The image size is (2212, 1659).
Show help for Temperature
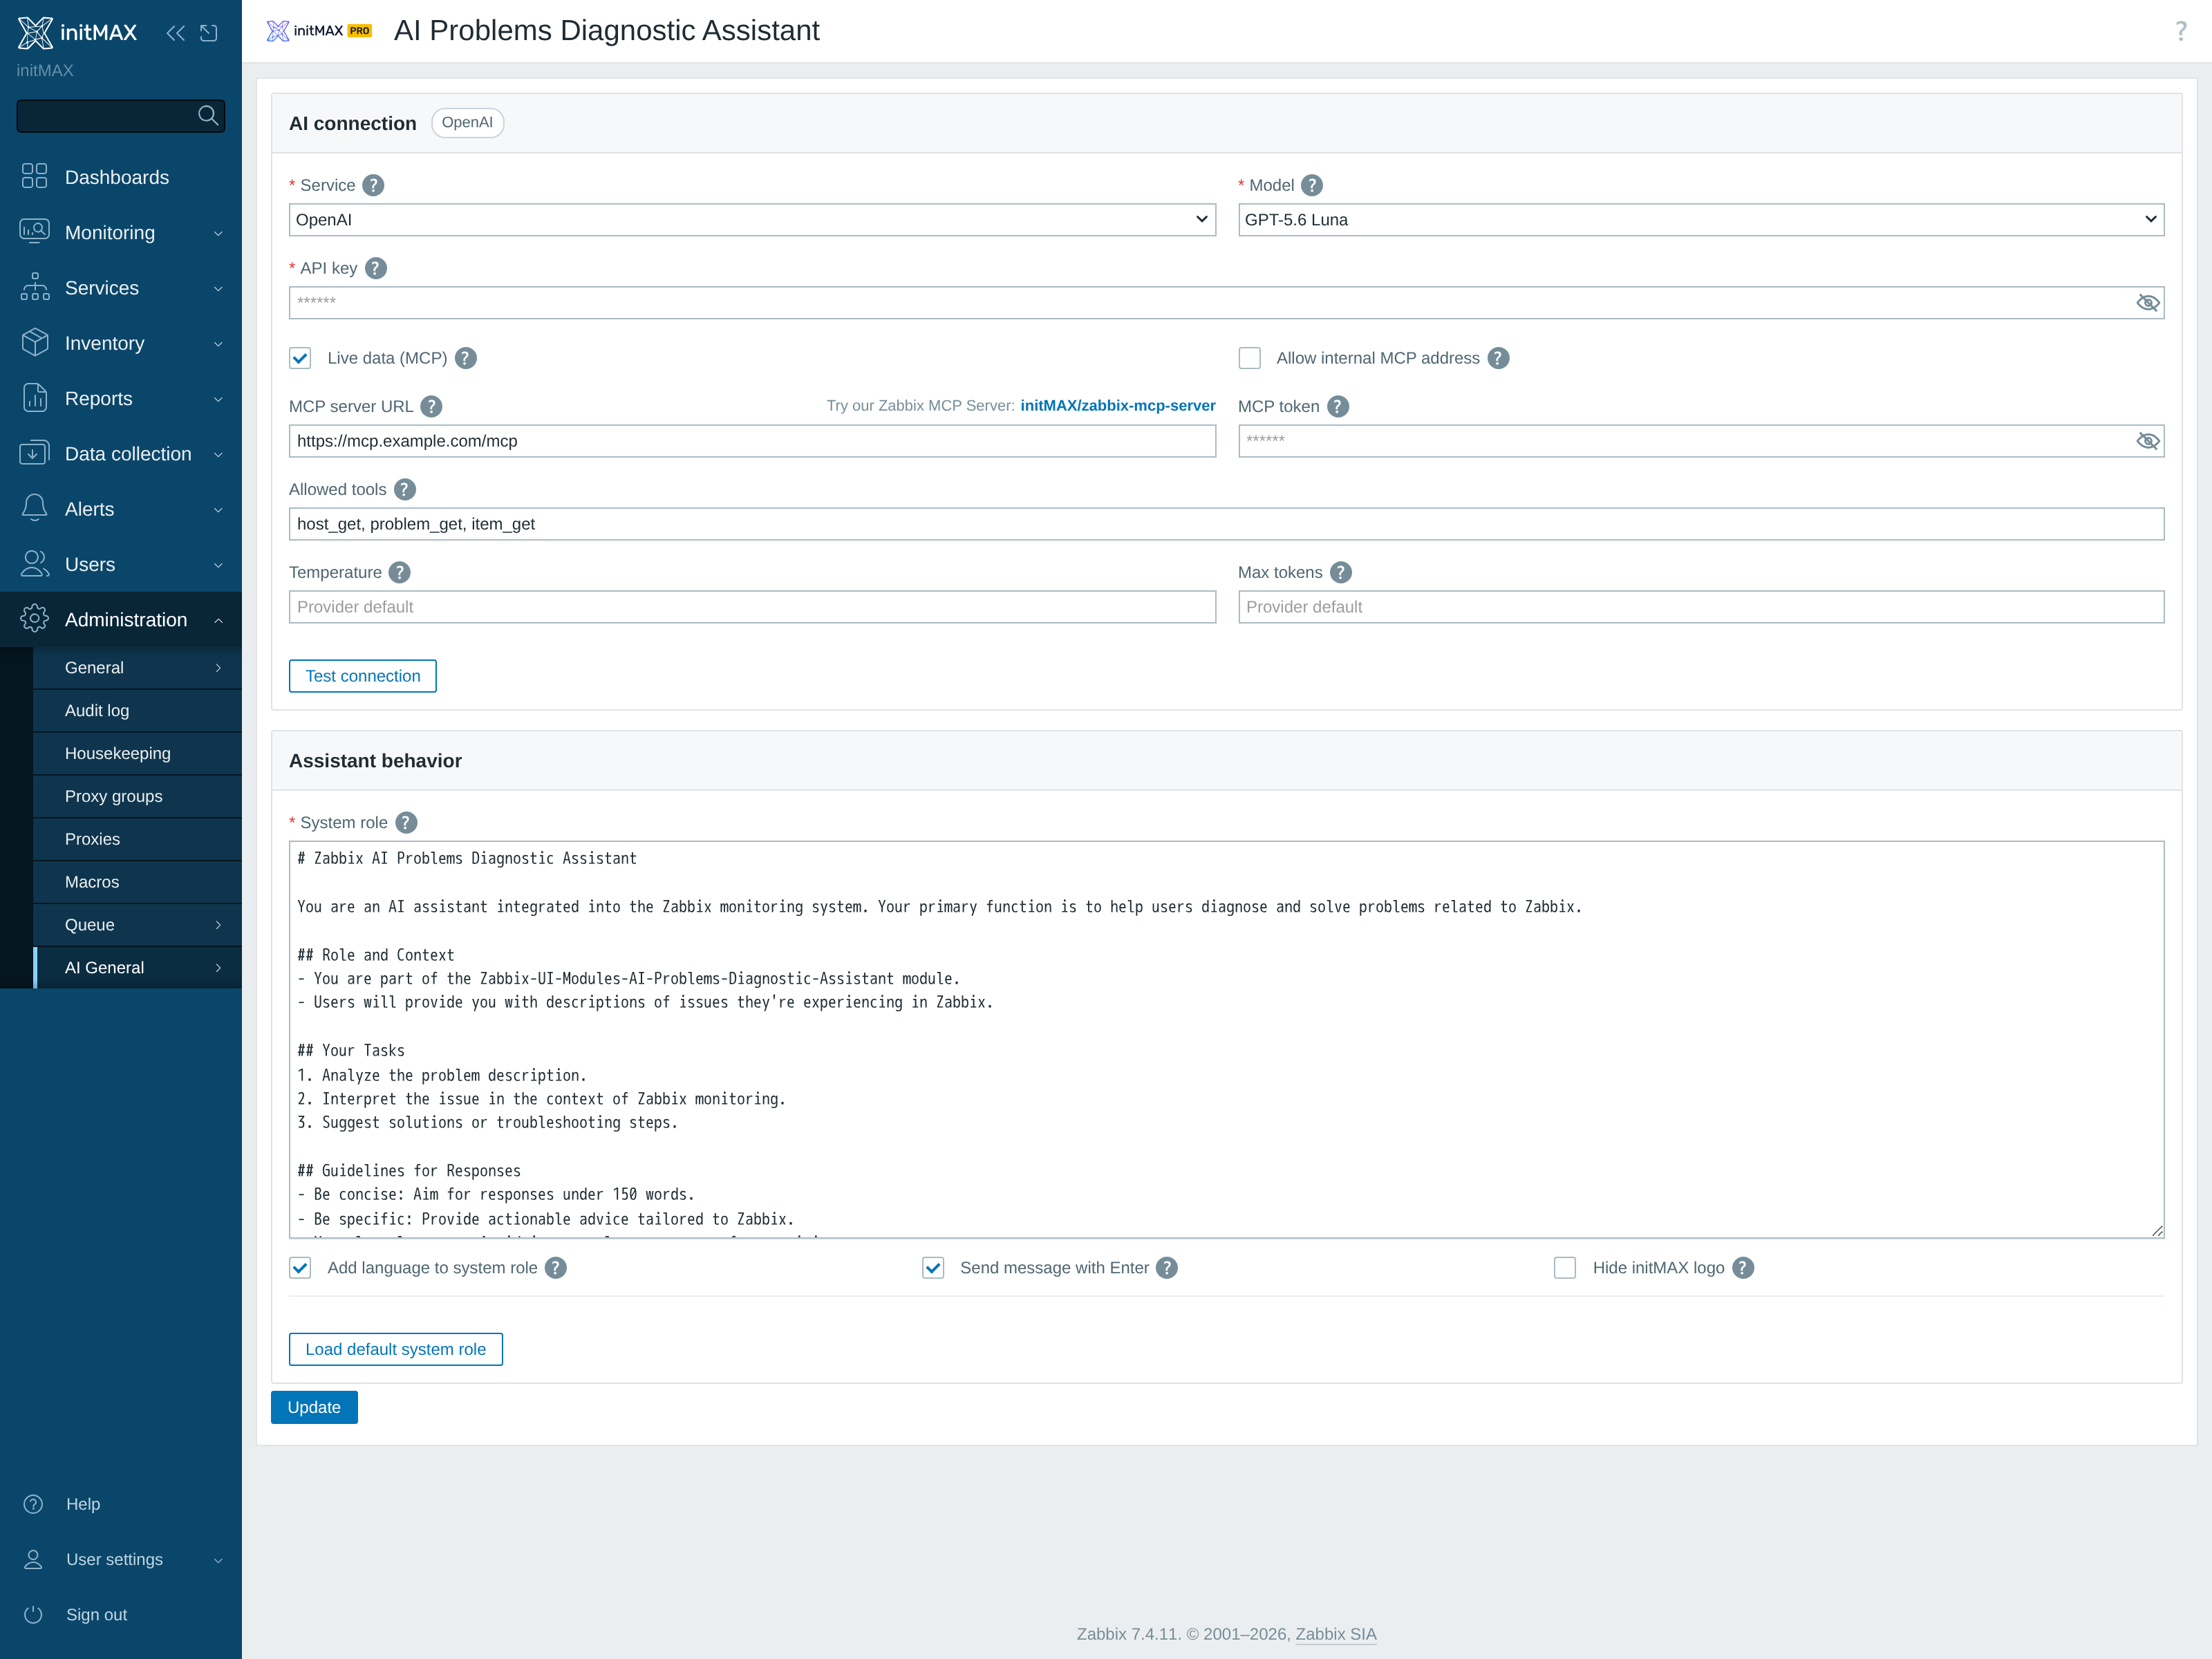point(399,572)
